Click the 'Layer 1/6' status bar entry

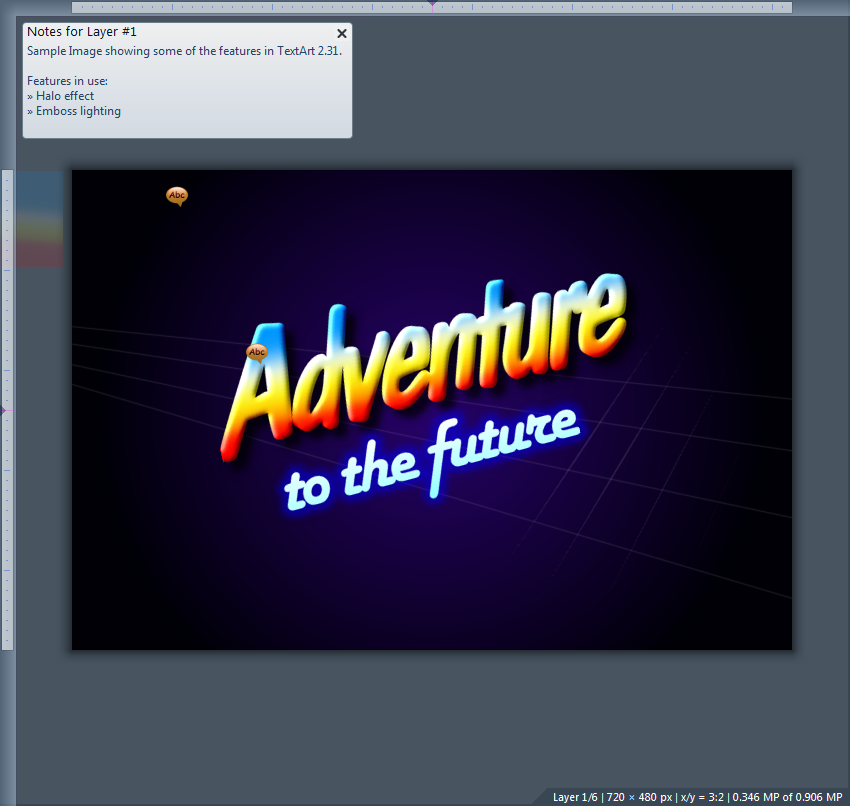[575, 797]
